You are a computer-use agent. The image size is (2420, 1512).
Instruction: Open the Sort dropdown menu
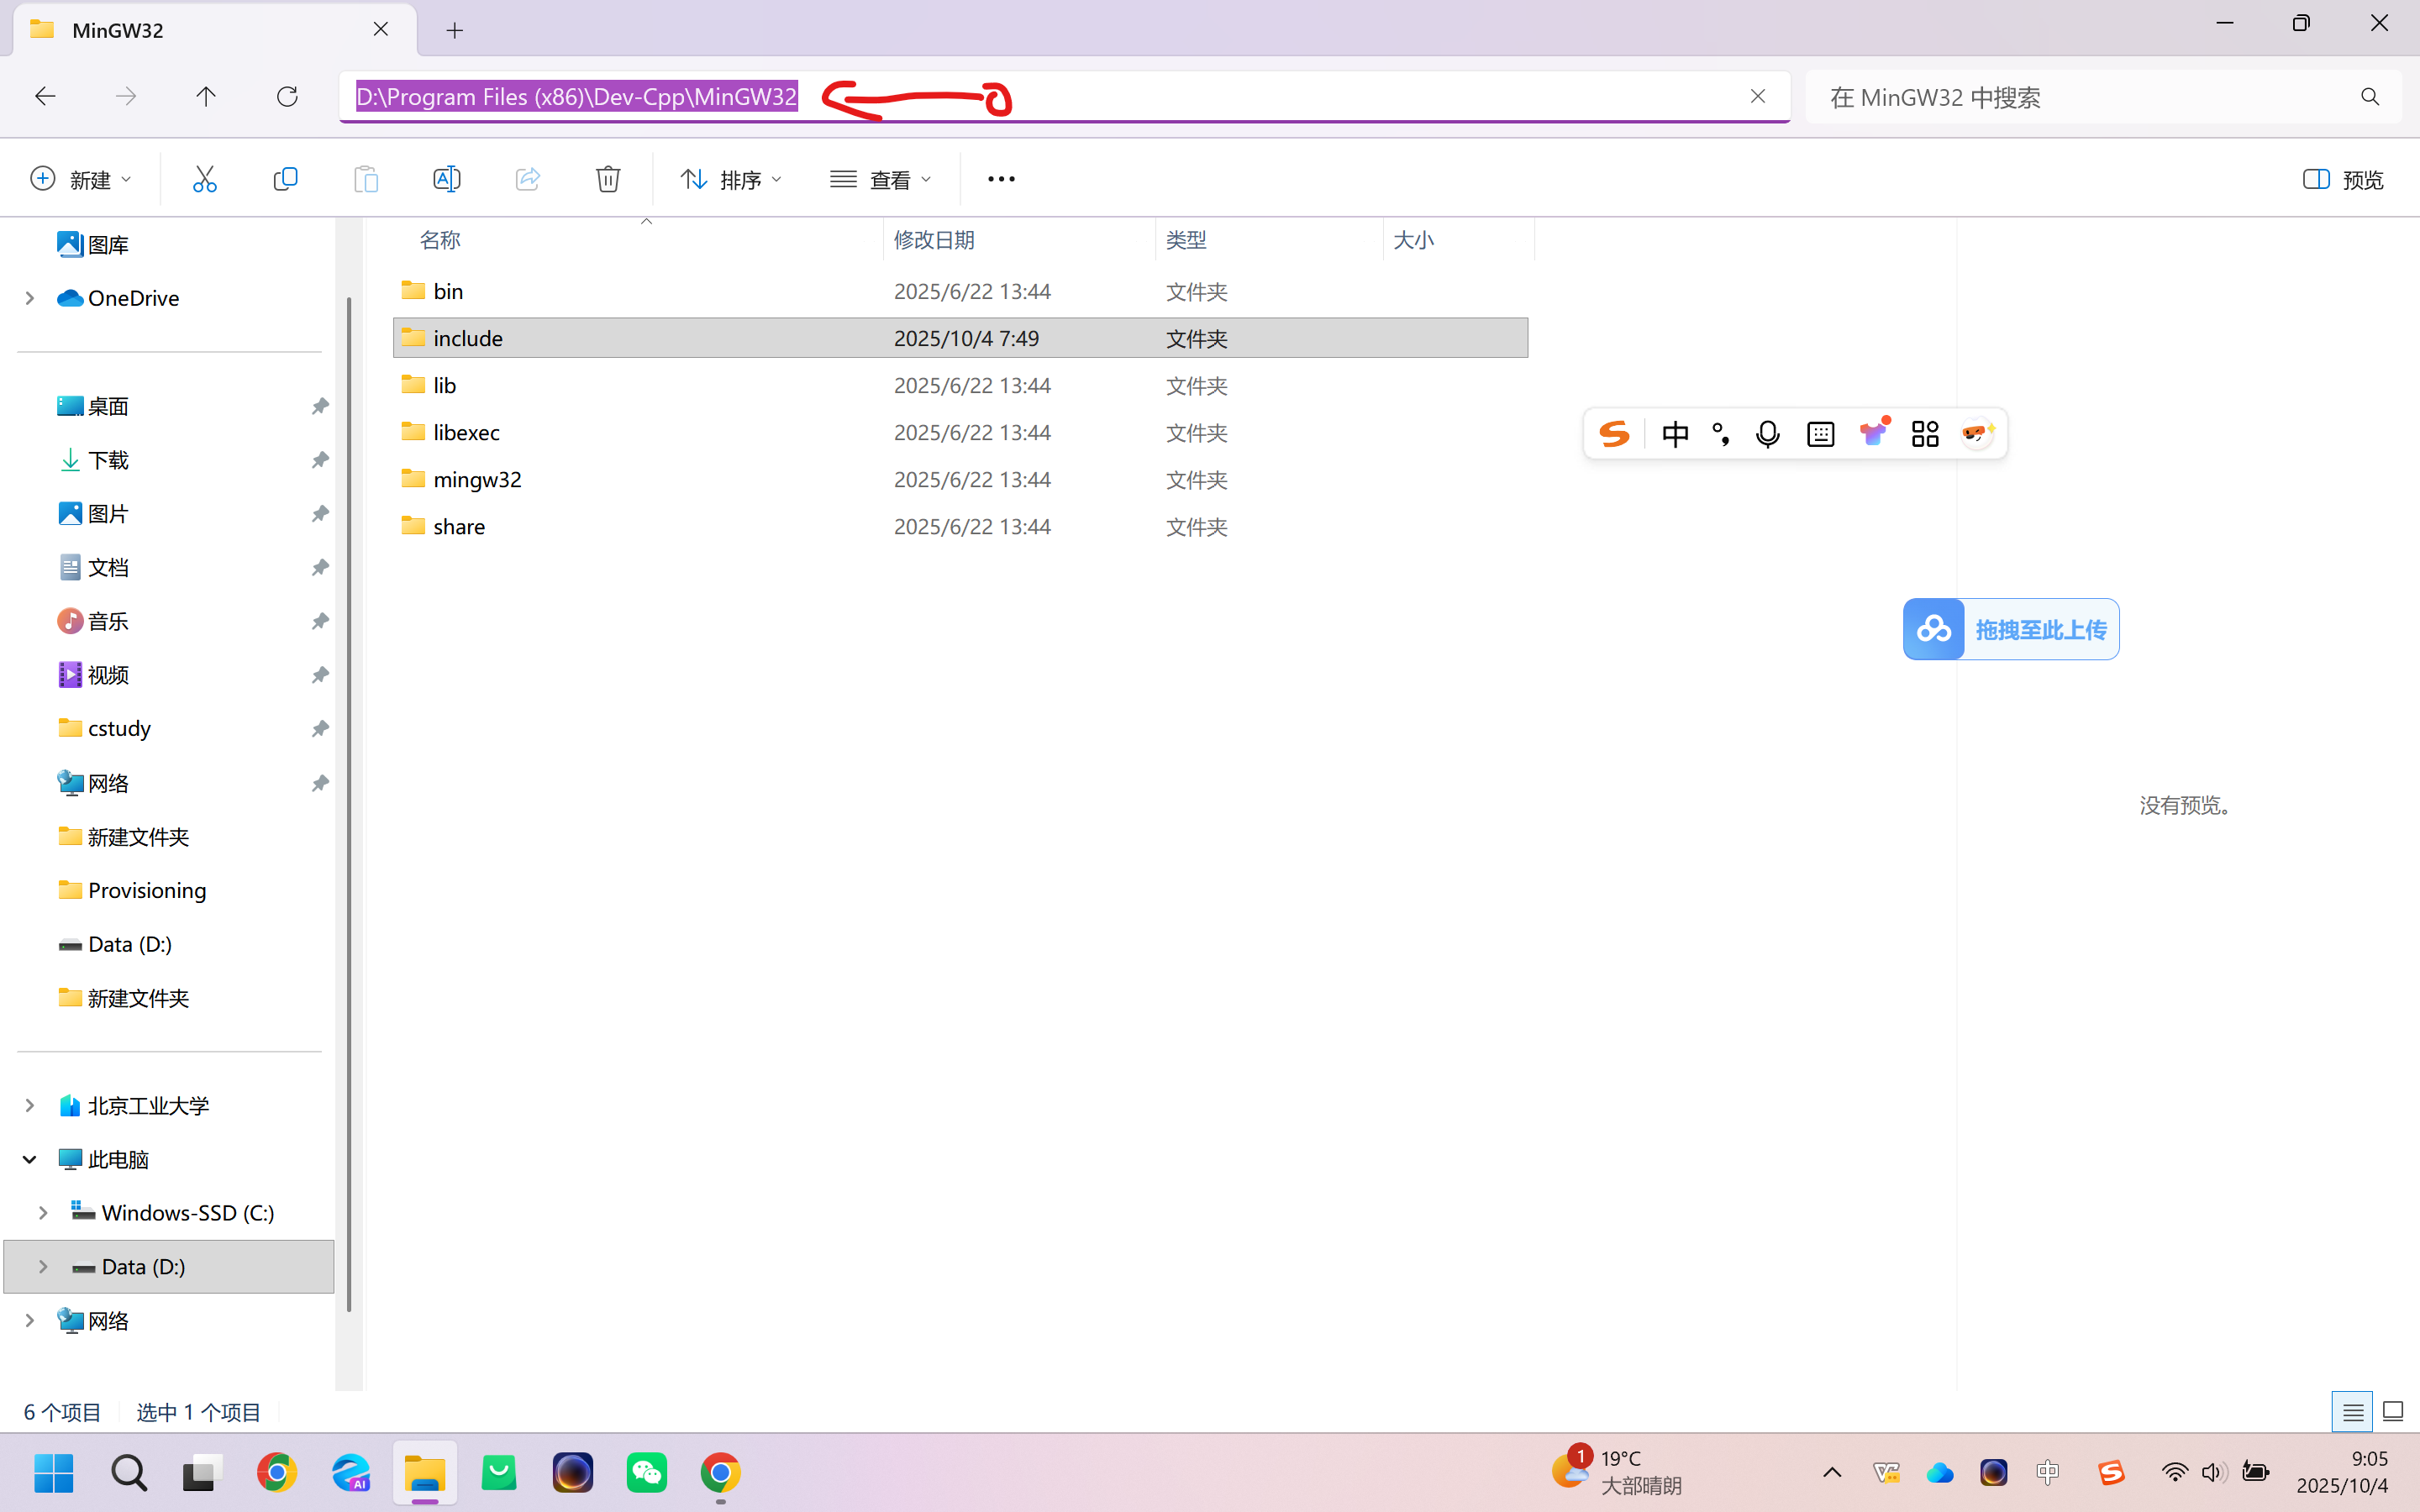(731, 179)
